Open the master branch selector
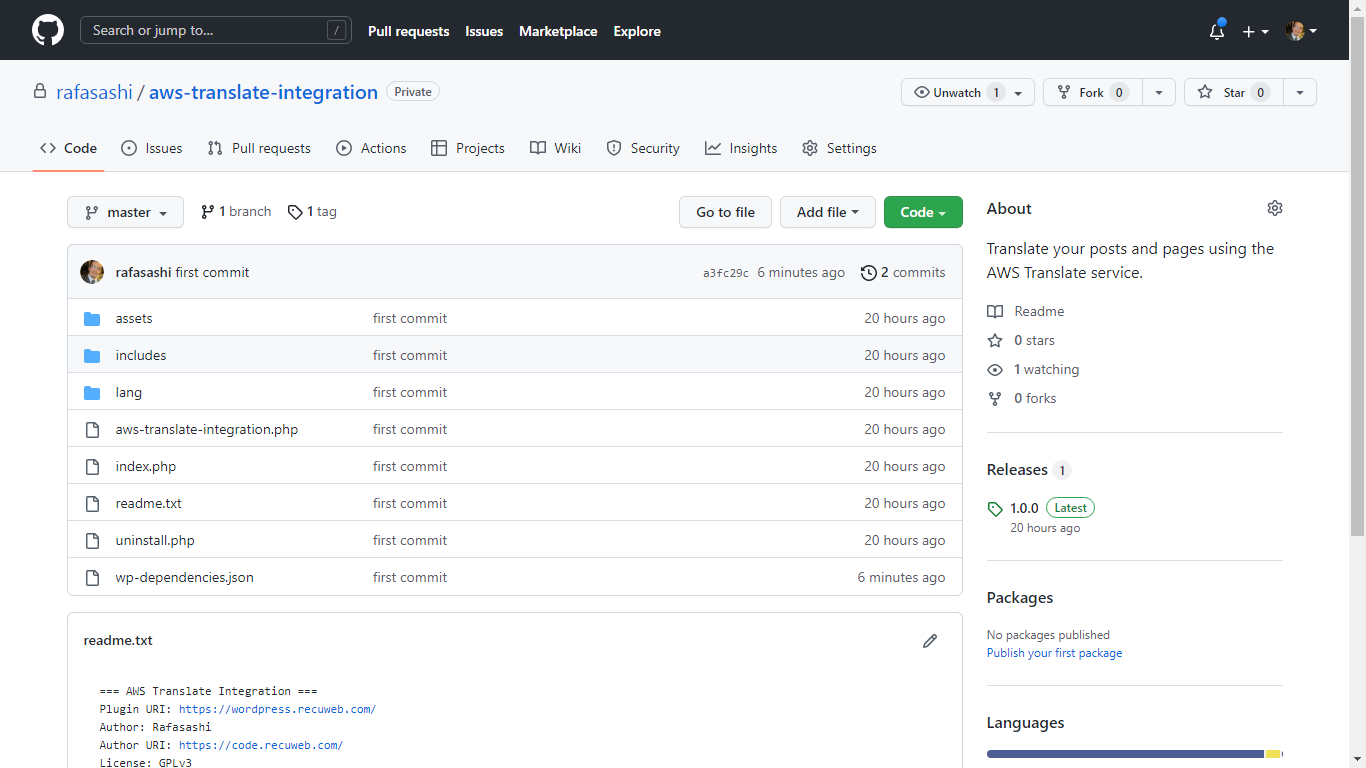Screen dimensions: 1366x768 (125, 212)
